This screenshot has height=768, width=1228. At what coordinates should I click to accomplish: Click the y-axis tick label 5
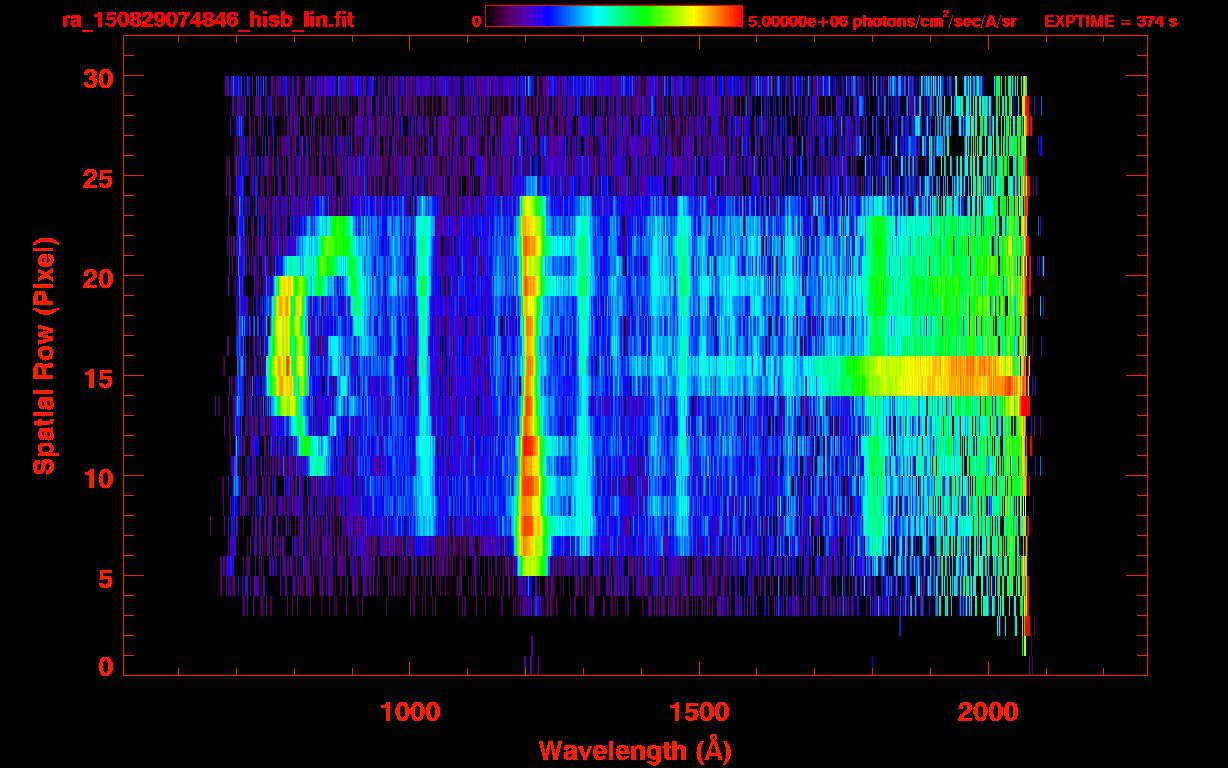point(106,577)
